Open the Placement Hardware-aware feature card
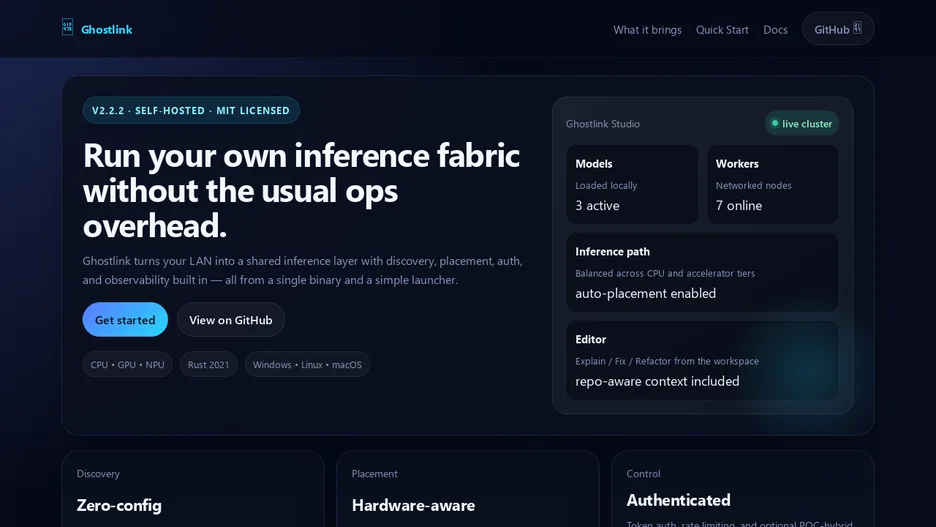Viewport: 936px width, 527px height. (467, 489)
